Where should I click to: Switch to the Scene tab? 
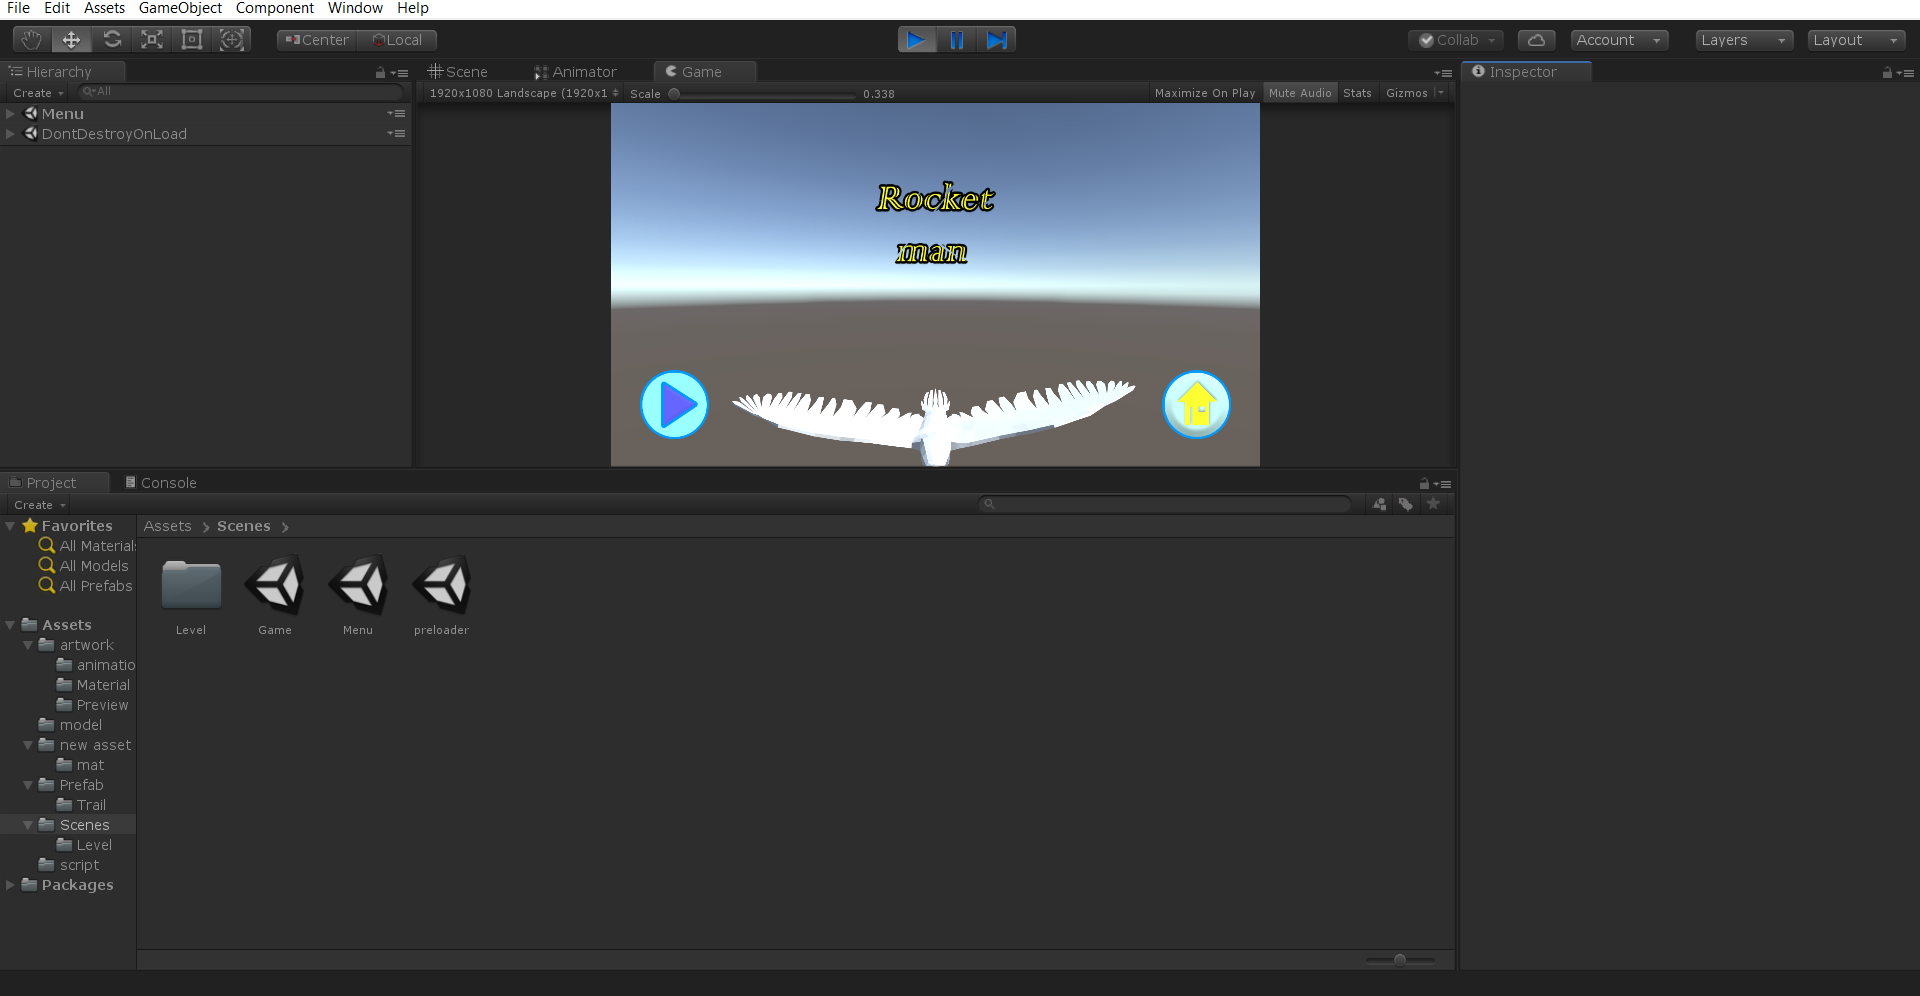[x=463, y=71]
